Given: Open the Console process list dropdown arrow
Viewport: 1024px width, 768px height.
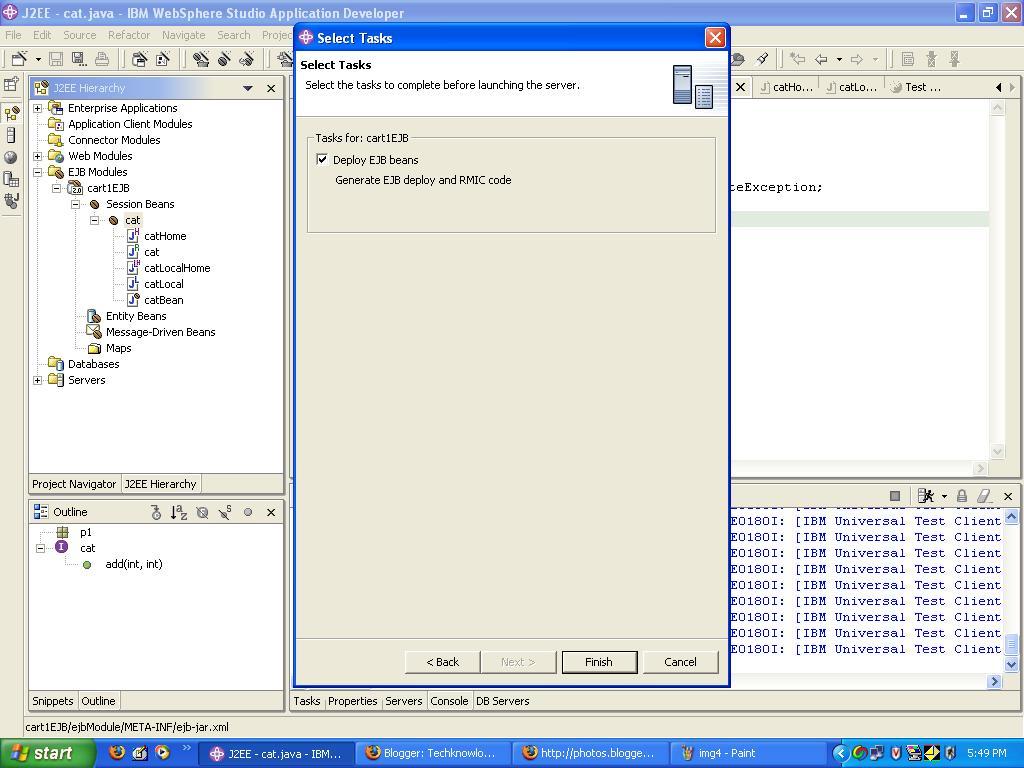Looking at the screenshot, I should pyautogui.click(x=944, y=496).
